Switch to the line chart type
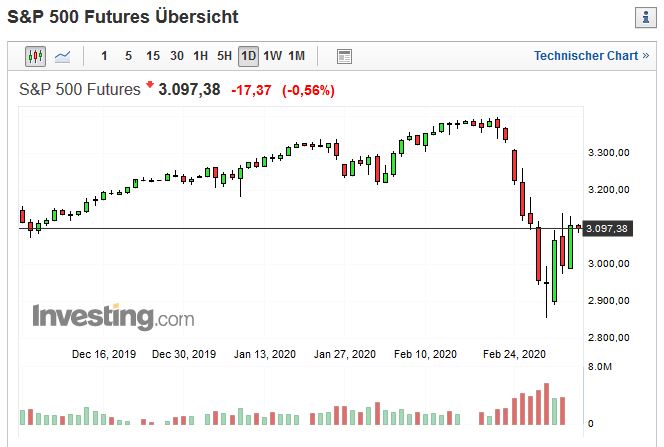The image size is (664, 447). (62, 56)
